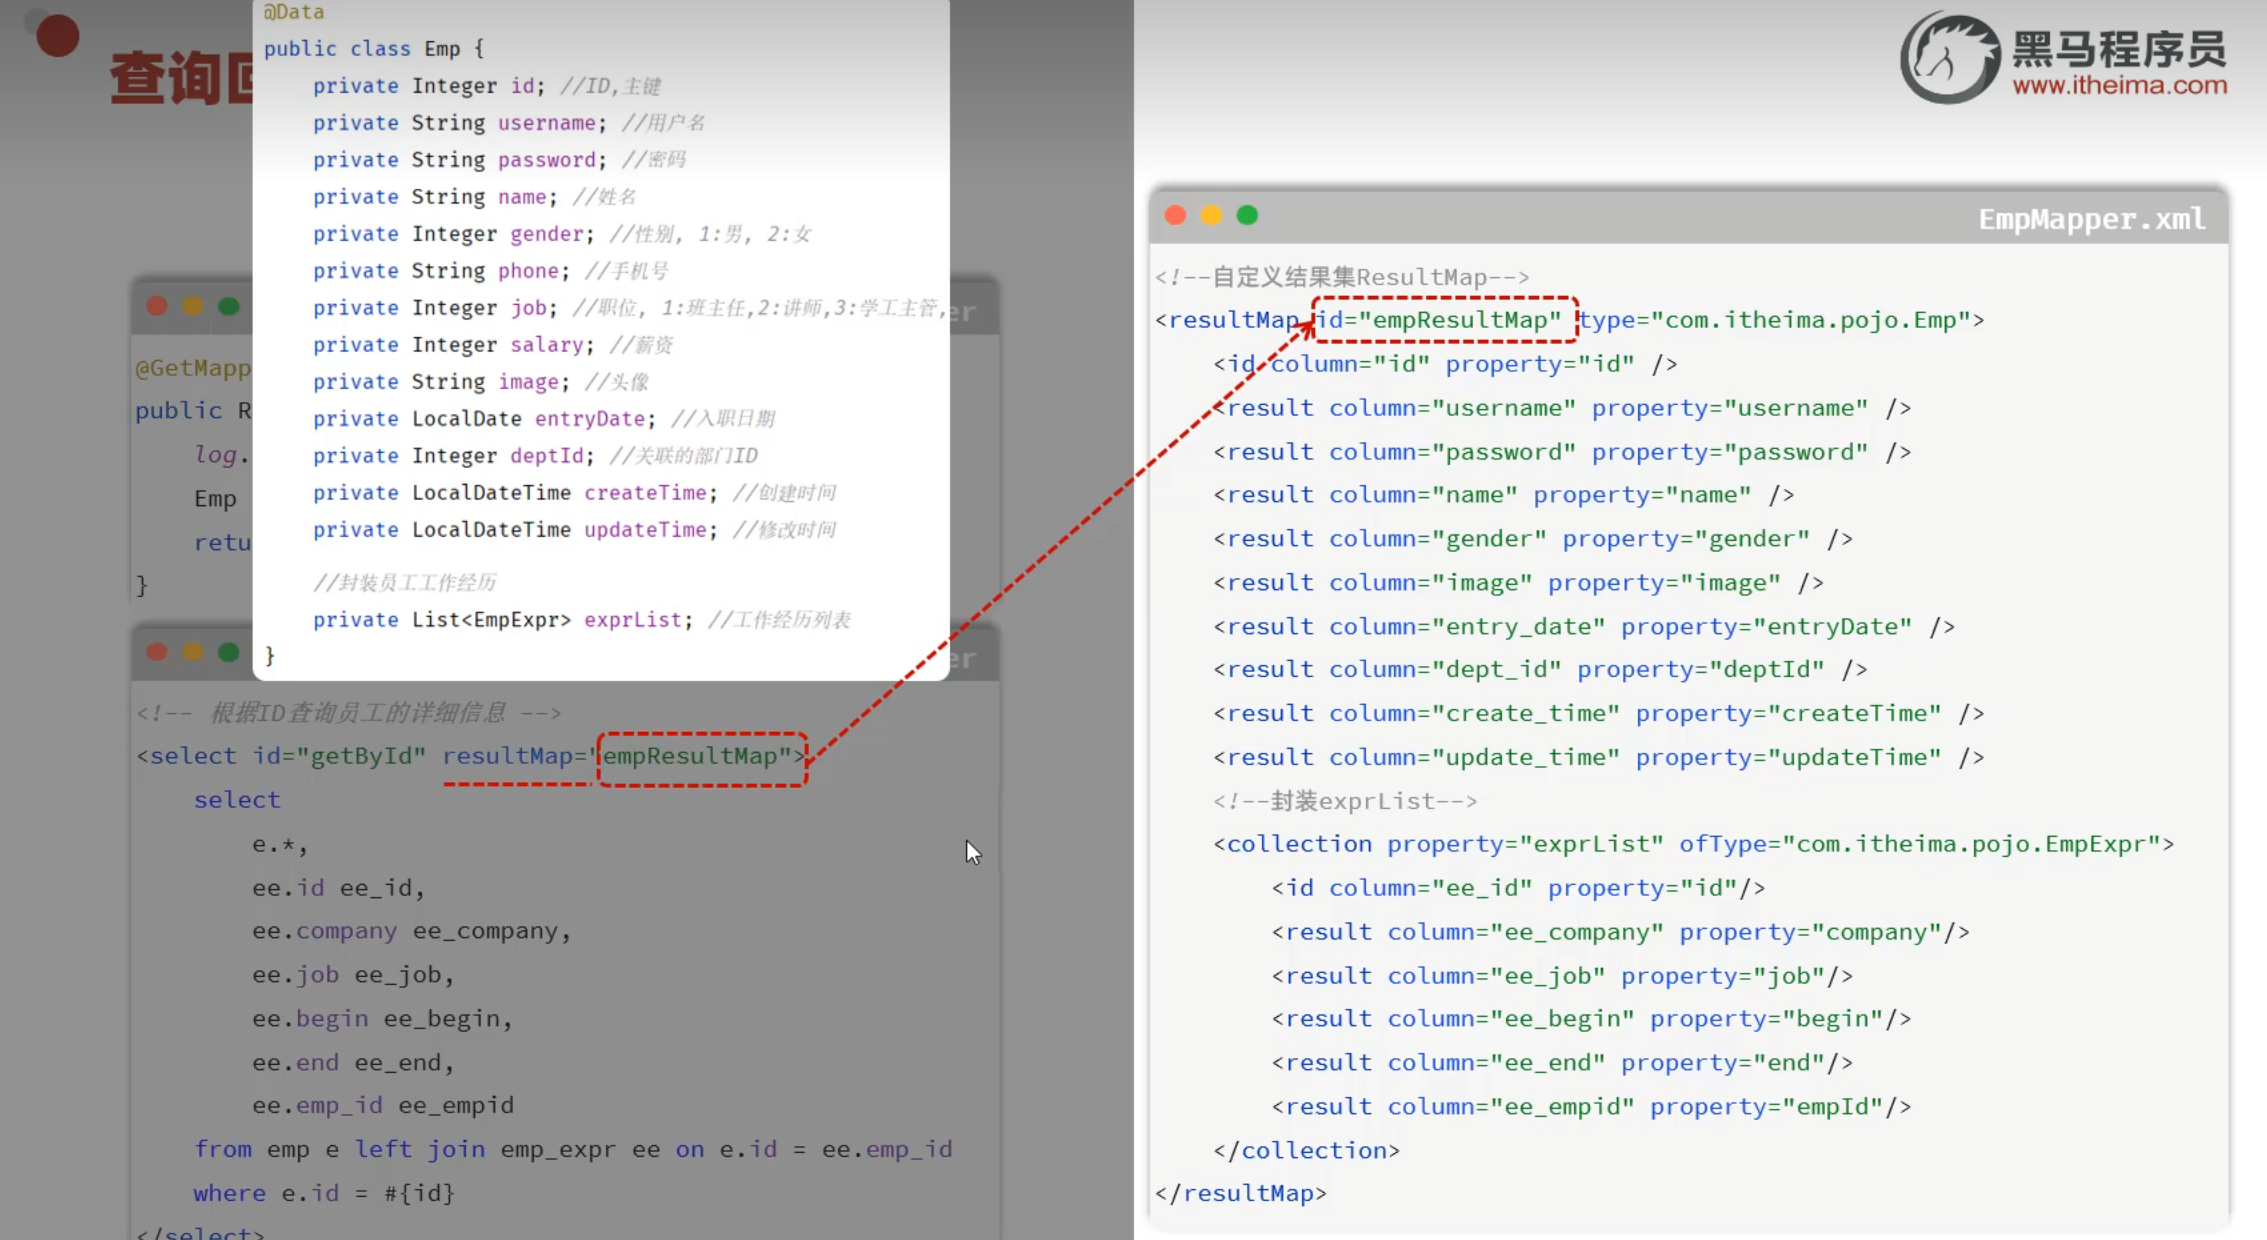This screenshot has height=1240, width=2267.
Task: Click the entry_date result mapping line
Action: pos(1583,627)
